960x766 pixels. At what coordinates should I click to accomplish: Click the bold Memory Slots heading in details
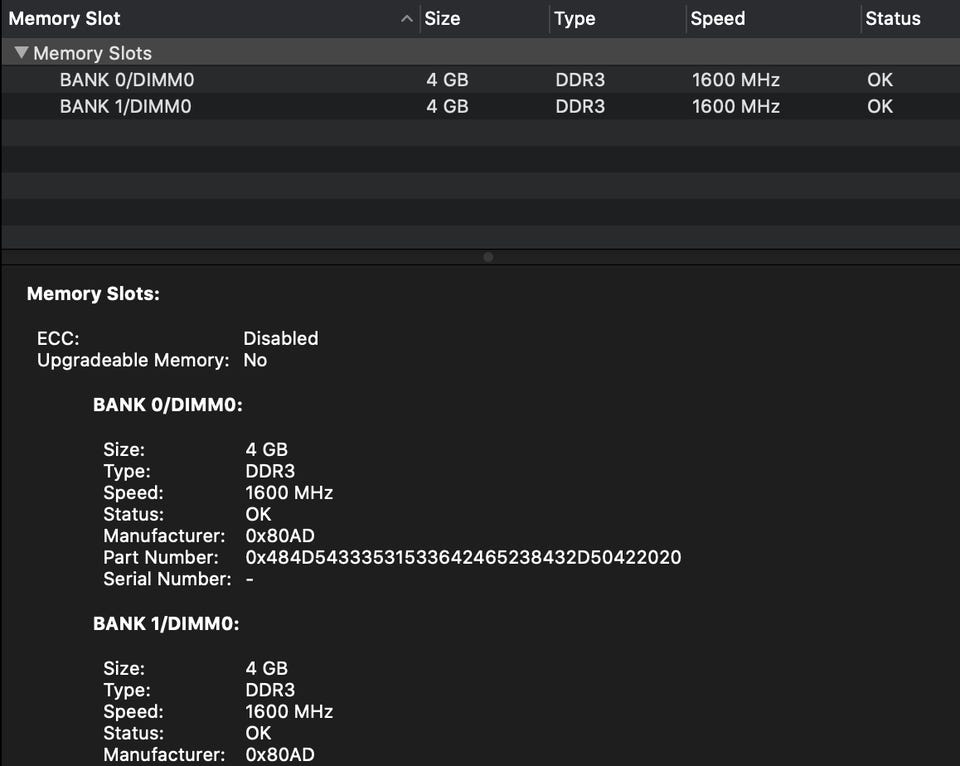[x=93, y=294]
